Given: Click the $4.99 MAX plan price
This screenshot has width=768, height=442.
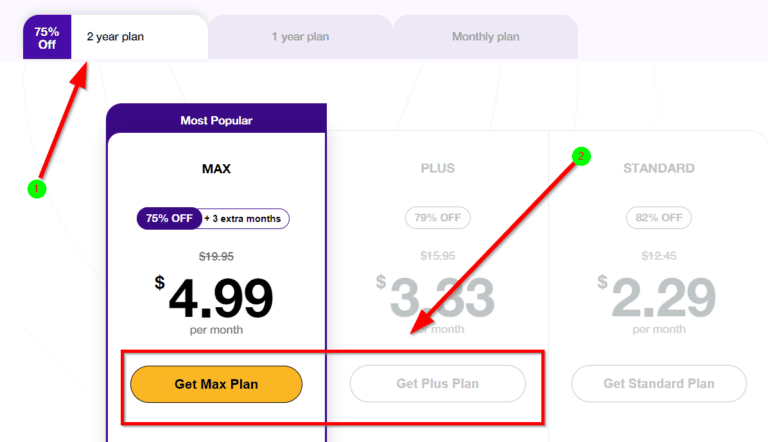Looking at the screenshot, I should tap(216, 297).
